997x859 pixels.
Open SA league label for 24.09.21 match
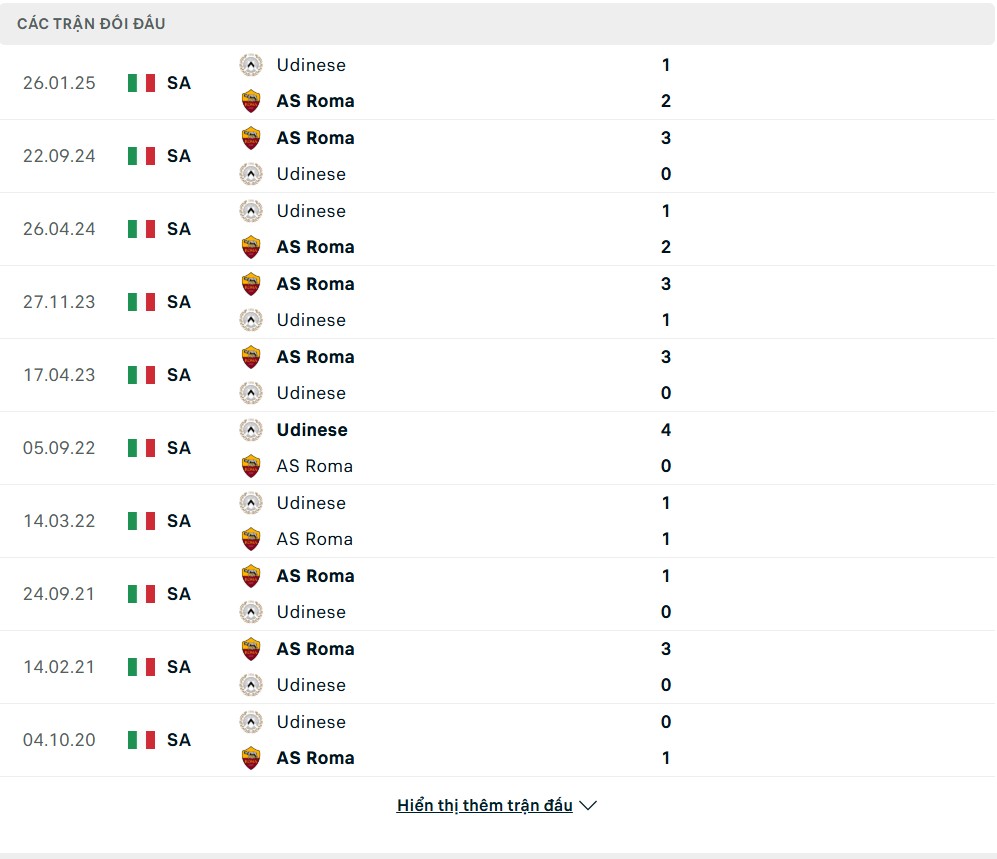179,594
